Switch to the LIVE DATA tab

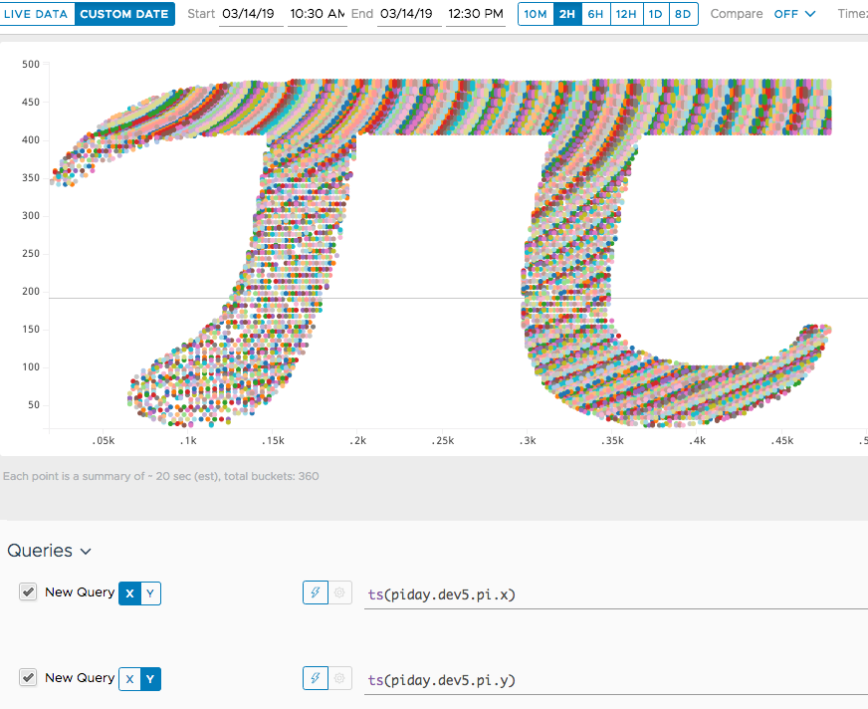pos(36,14)
